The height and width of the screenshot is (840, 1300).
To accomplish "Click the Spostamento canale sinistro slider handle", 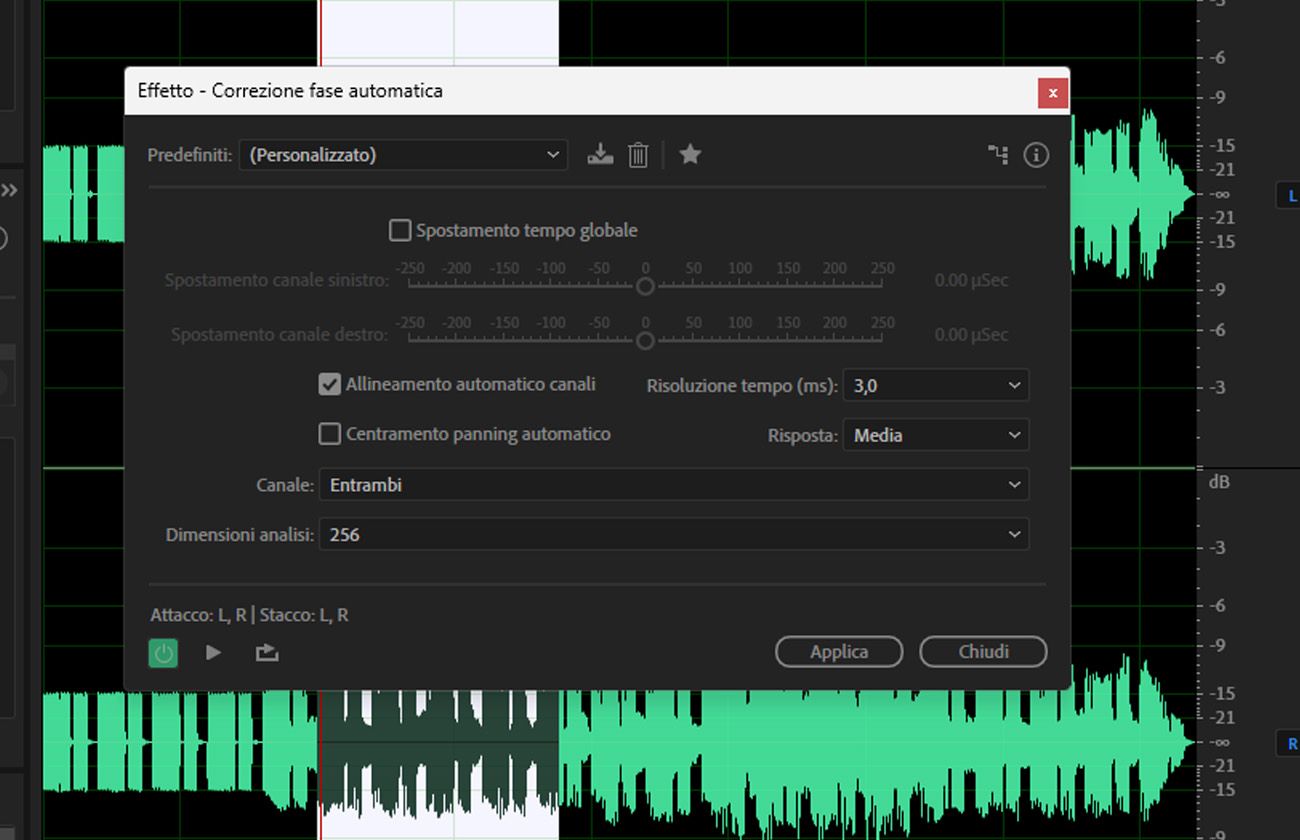I will [x=645, y=287].
